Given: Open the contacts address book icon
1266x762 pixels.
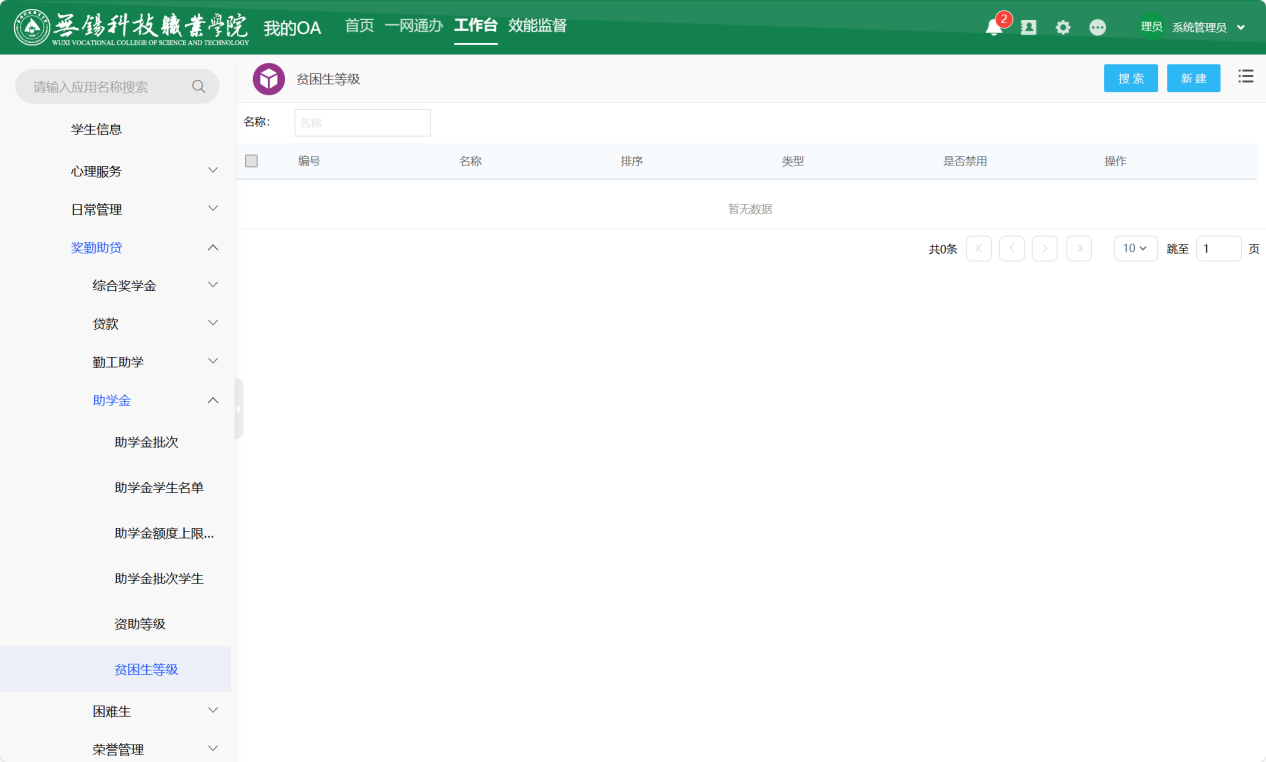Looking at the screenshot, I should point(1028,27).
